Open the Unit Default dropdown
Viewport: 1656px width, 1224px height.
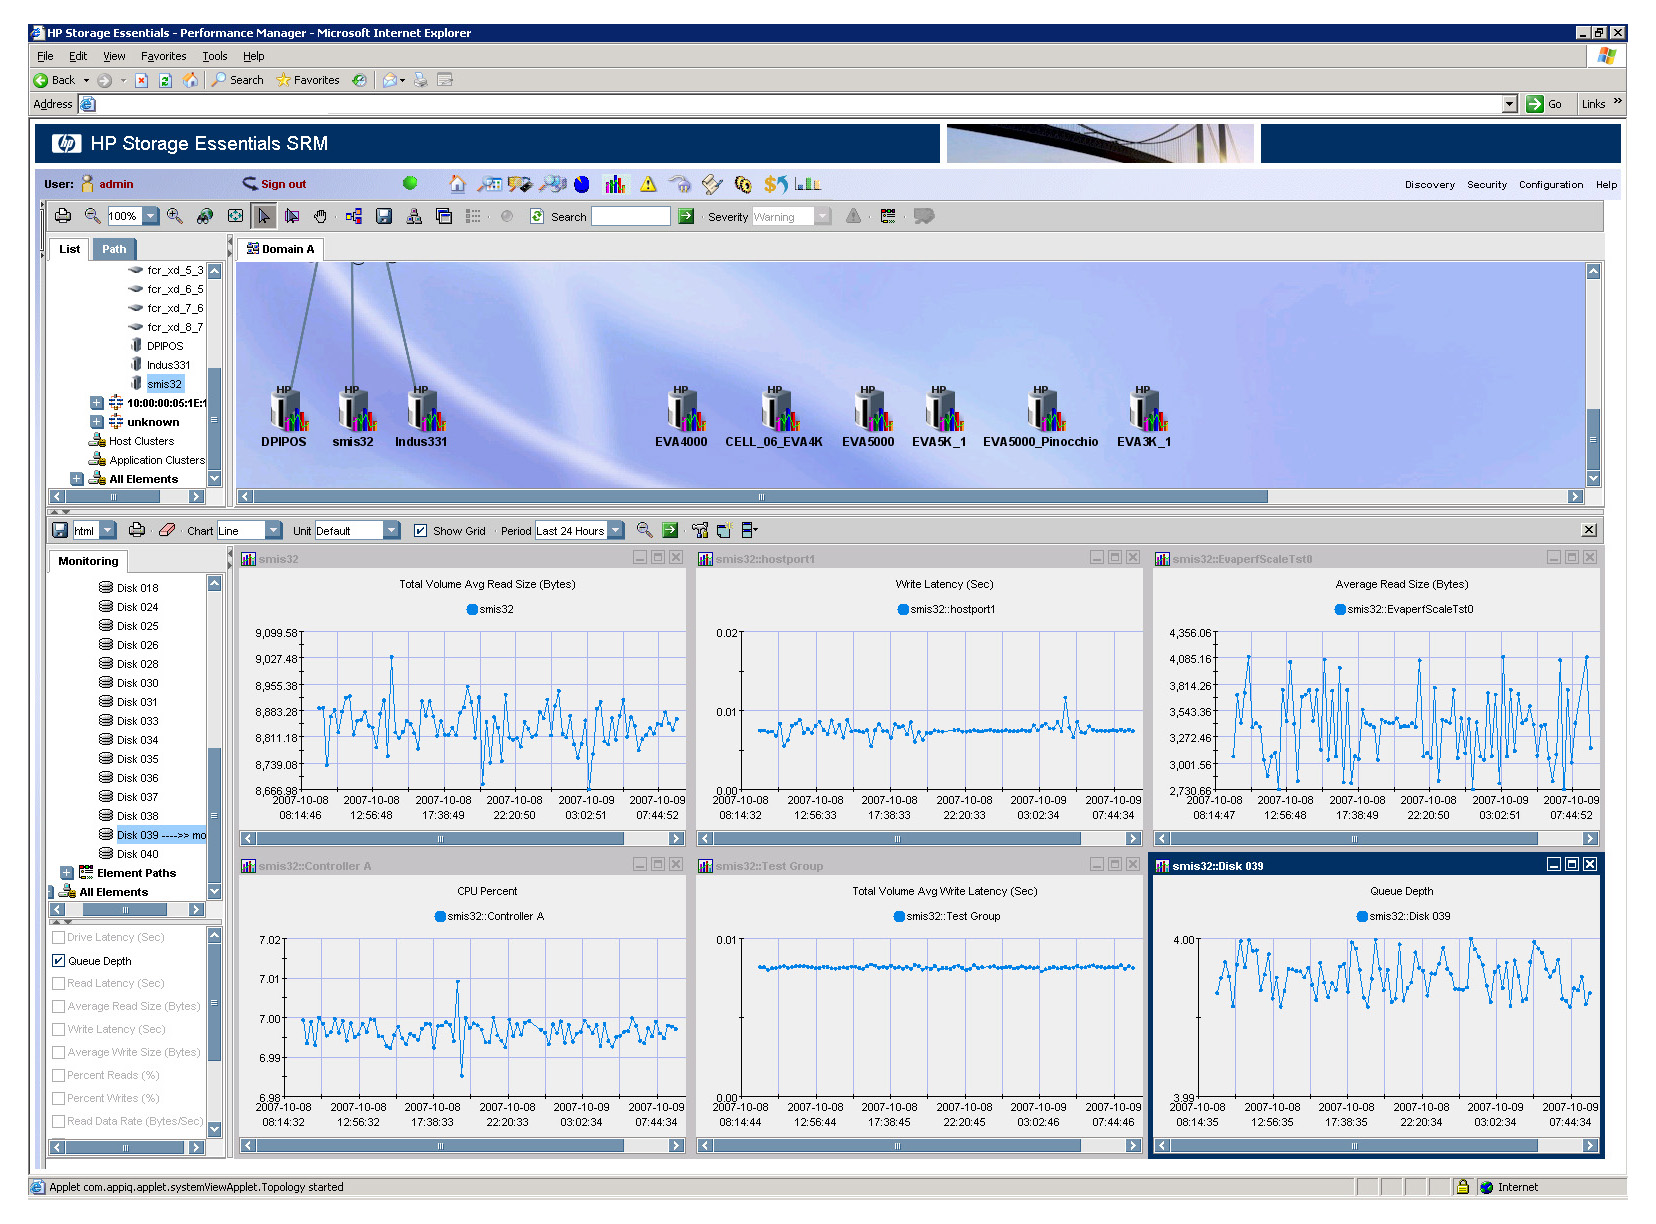point(392,530)
